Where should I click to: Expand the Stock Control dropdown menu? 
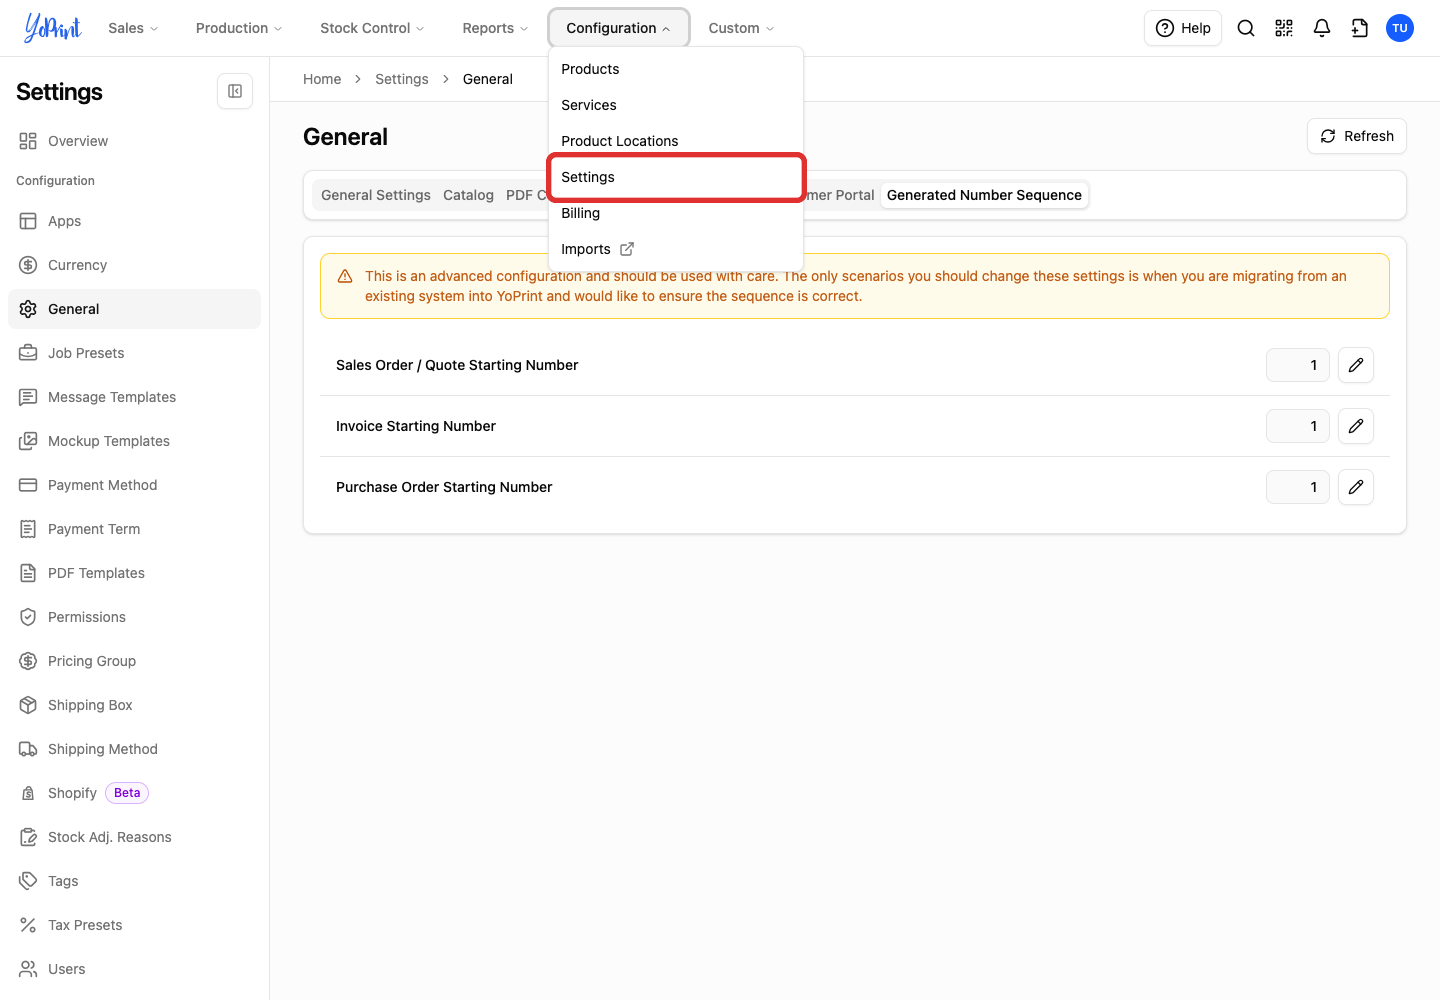pos(372,28)
